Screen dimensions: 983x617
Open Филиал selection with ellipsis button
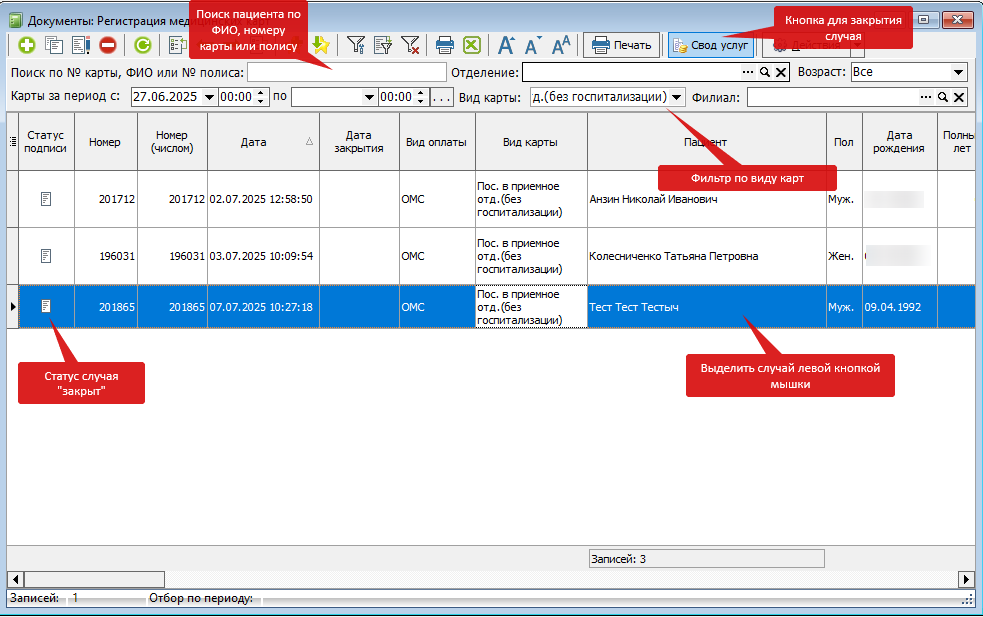click(926, 97)
